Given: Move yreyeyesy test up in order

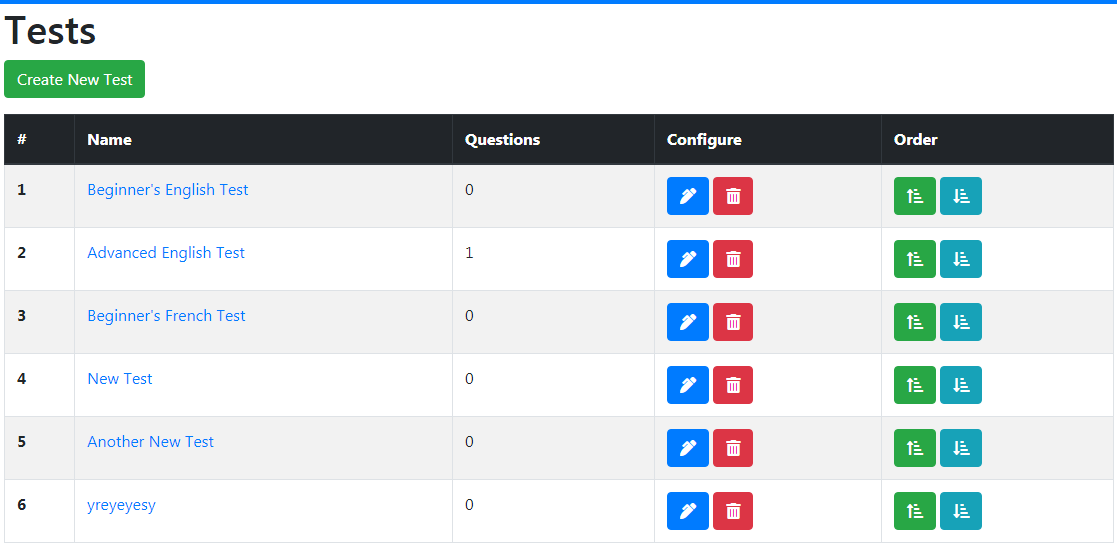Looking at the screenshot, I should coord(915,511).
